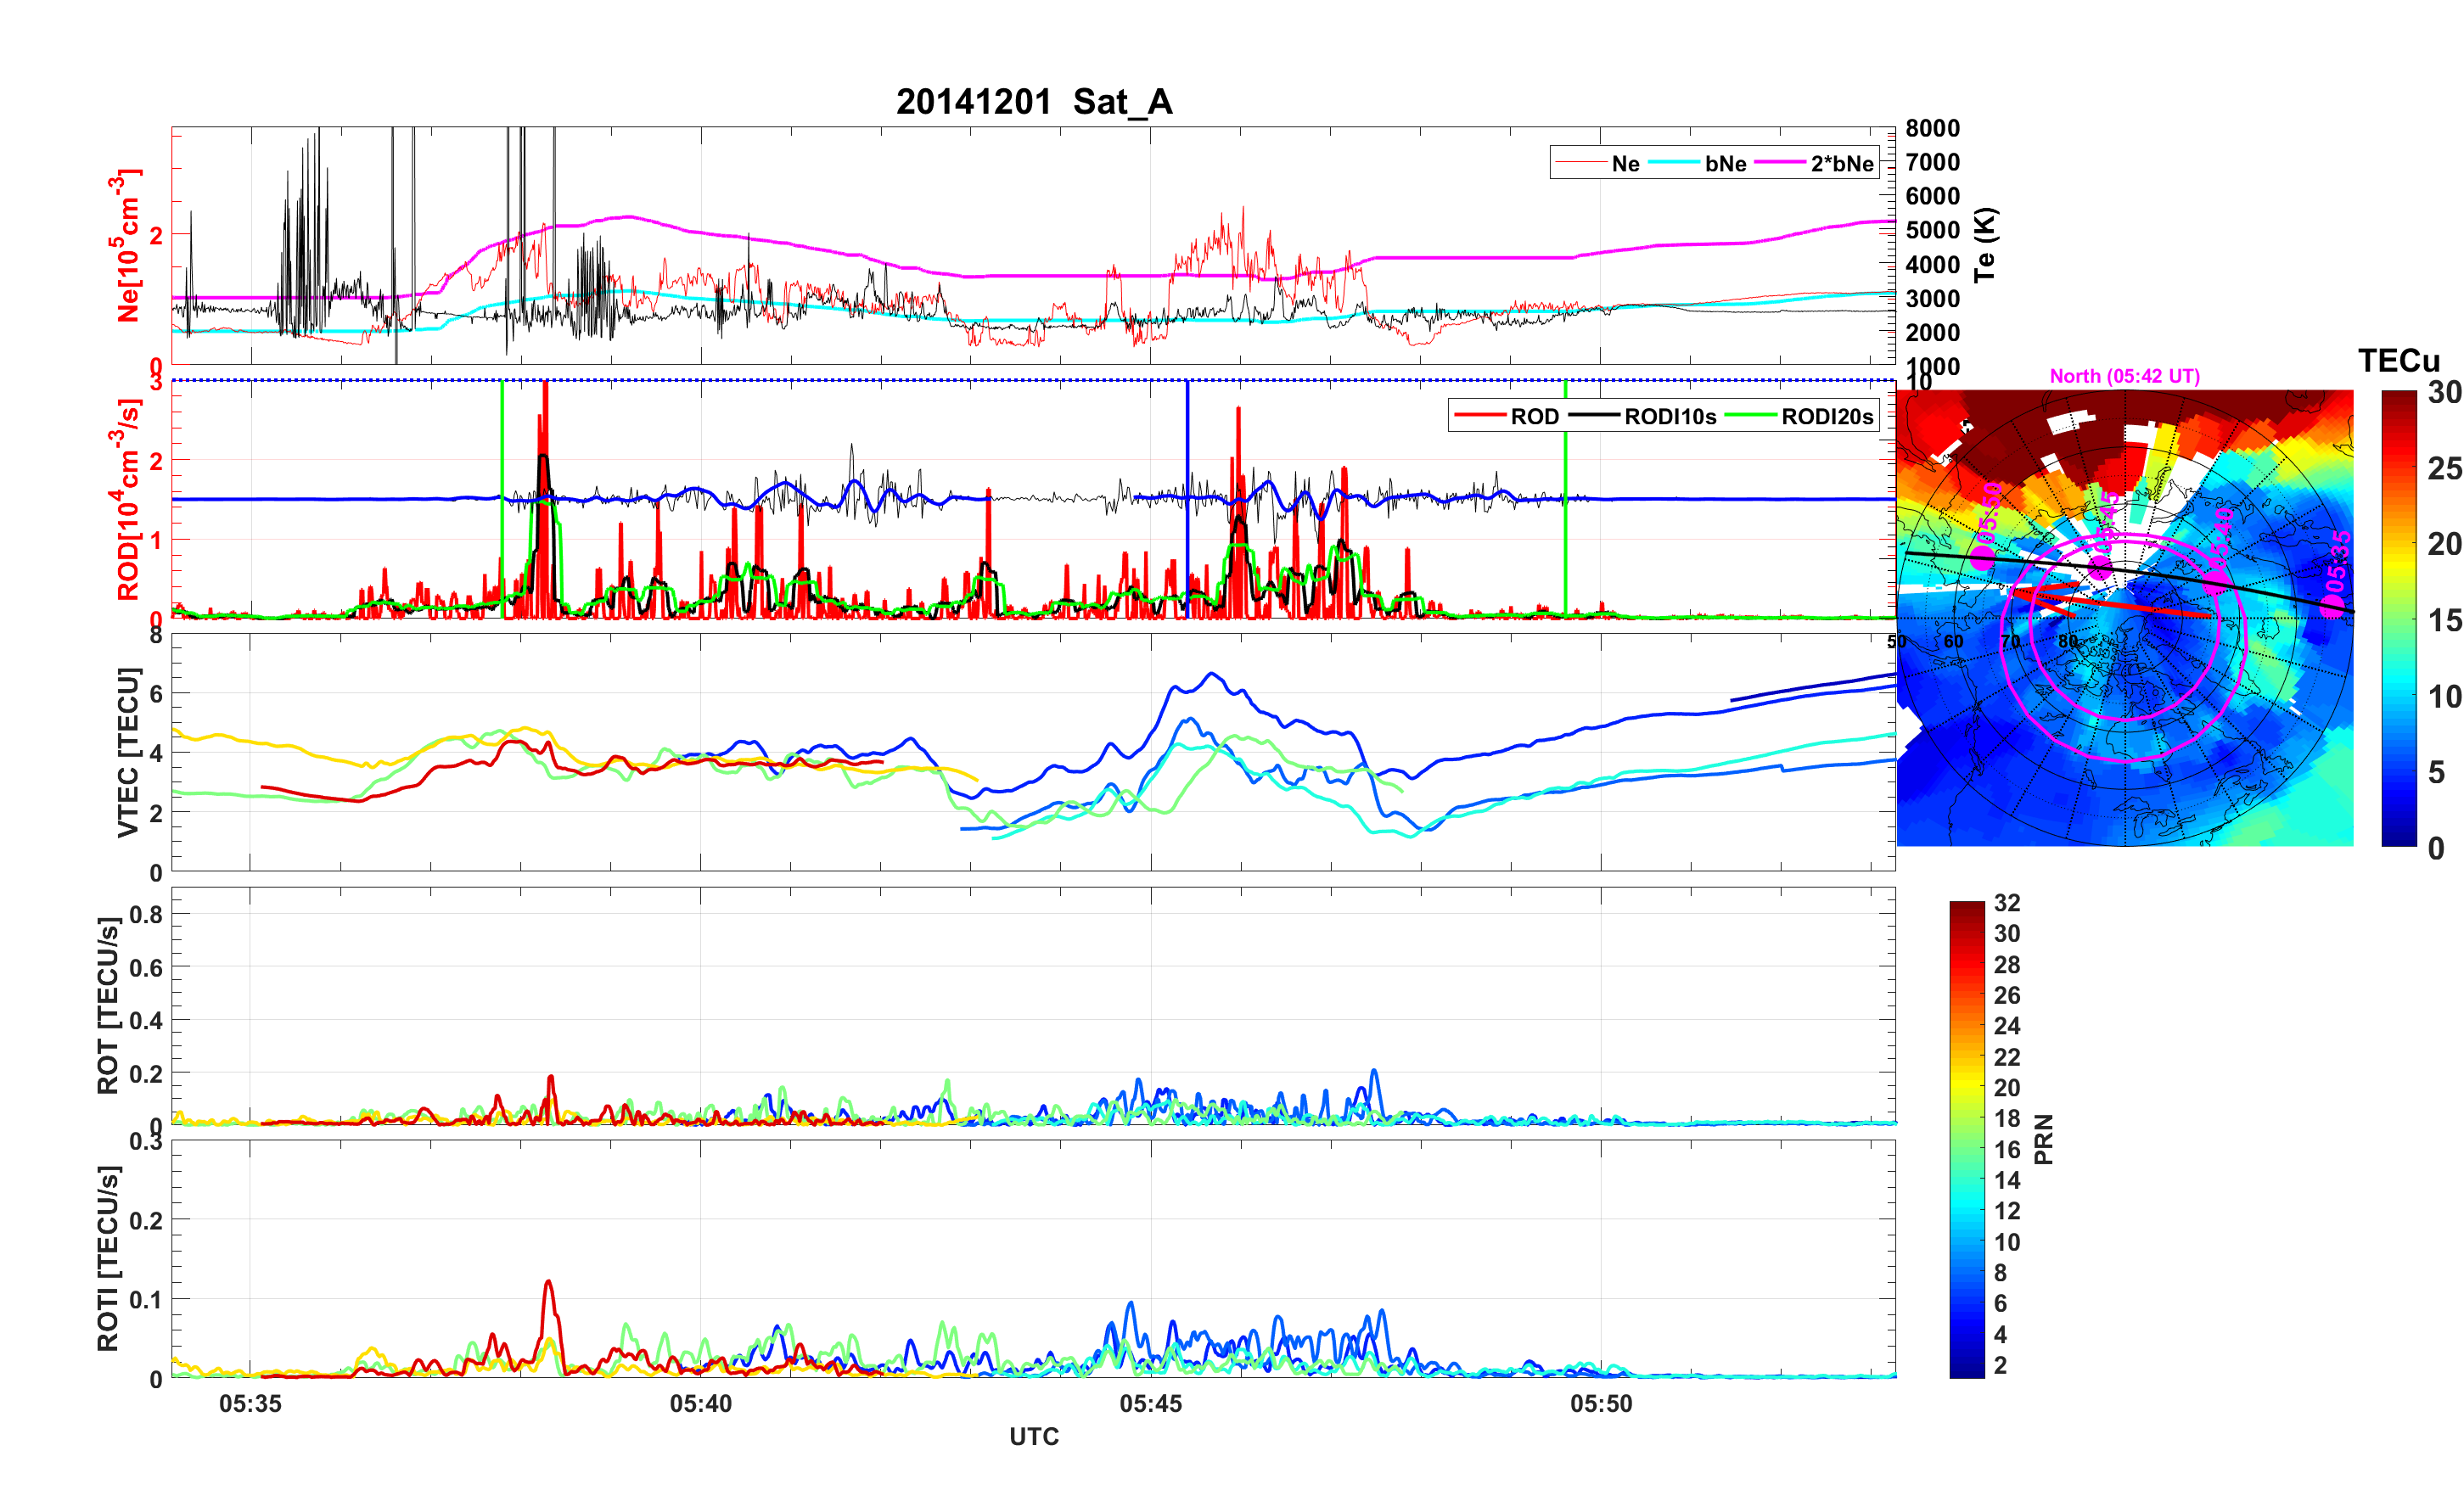This screenshot has height=1490, width=2464.
Task: Click the plot title '20141201 Sat_A'
Action: coord(1033,101)
